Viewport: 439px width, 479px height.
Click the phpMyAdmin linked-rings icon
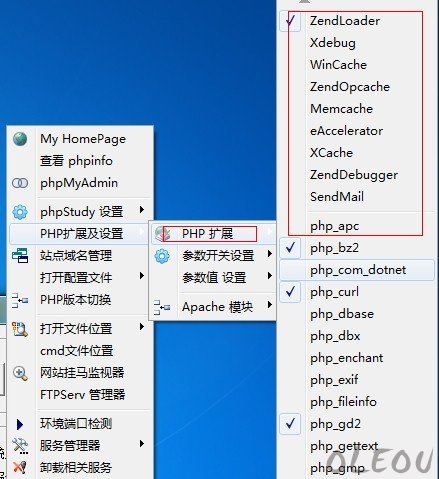pyautogui.click(x=20, y=183)
